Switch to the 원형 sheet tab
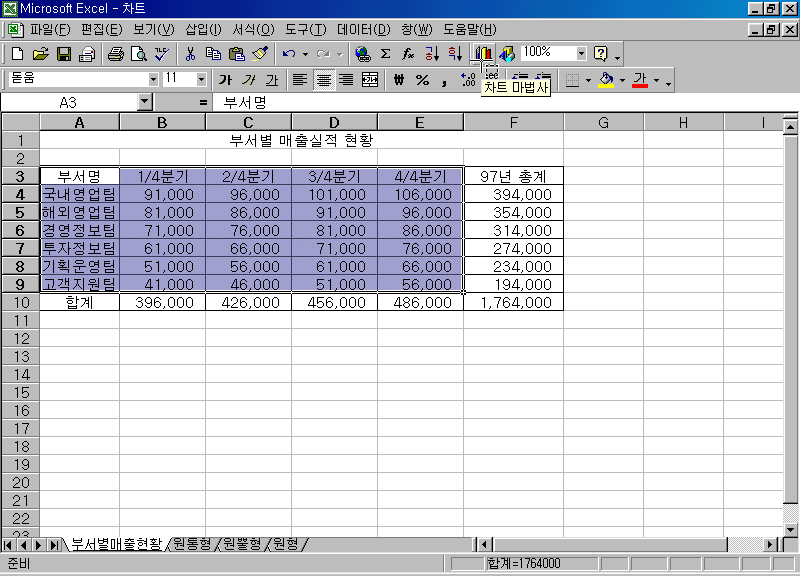This screenshot has width=800, height=576. [x=286, y=544]
